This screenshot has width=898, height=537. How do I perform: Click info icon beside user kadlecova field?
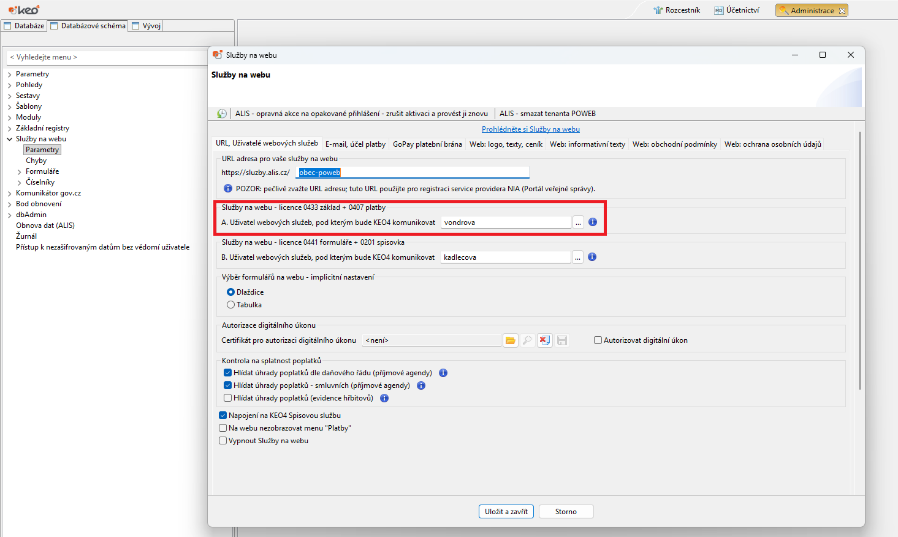592,257
